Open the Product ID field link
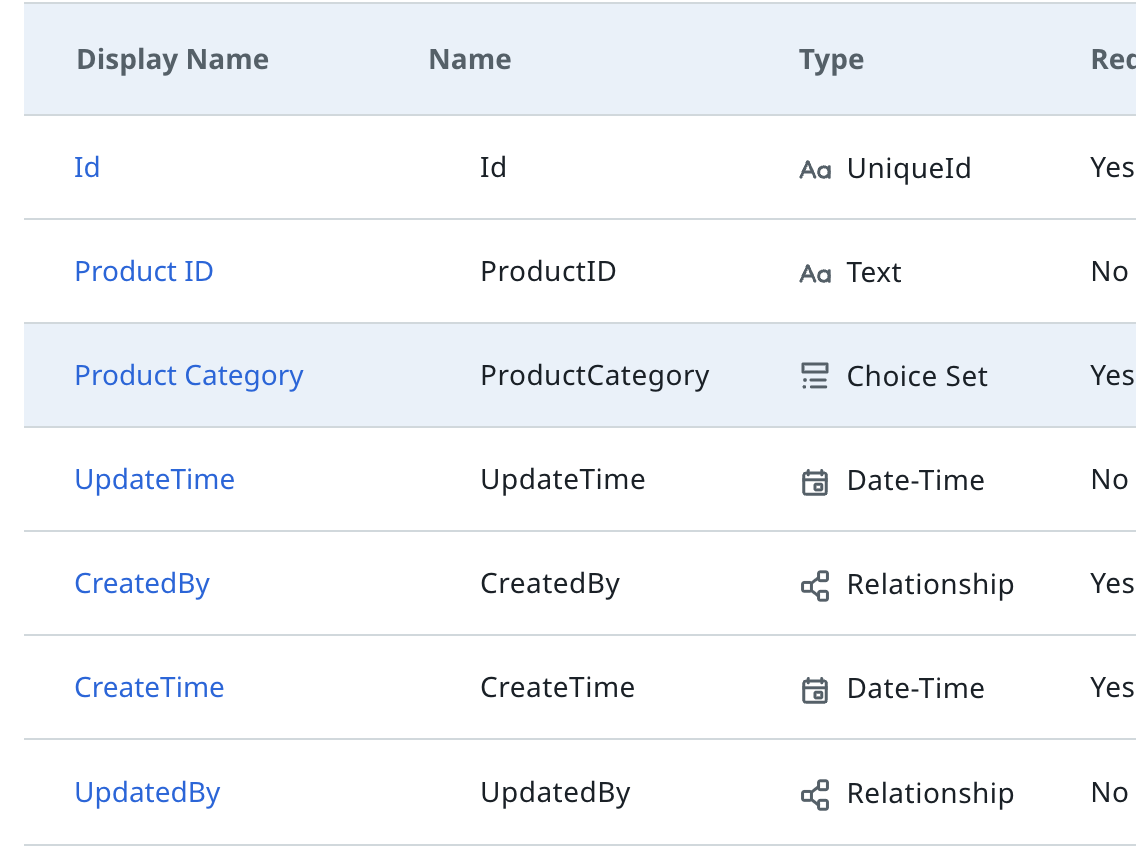The width and height of the screenshot is (1136, 858). click(144, 271)
